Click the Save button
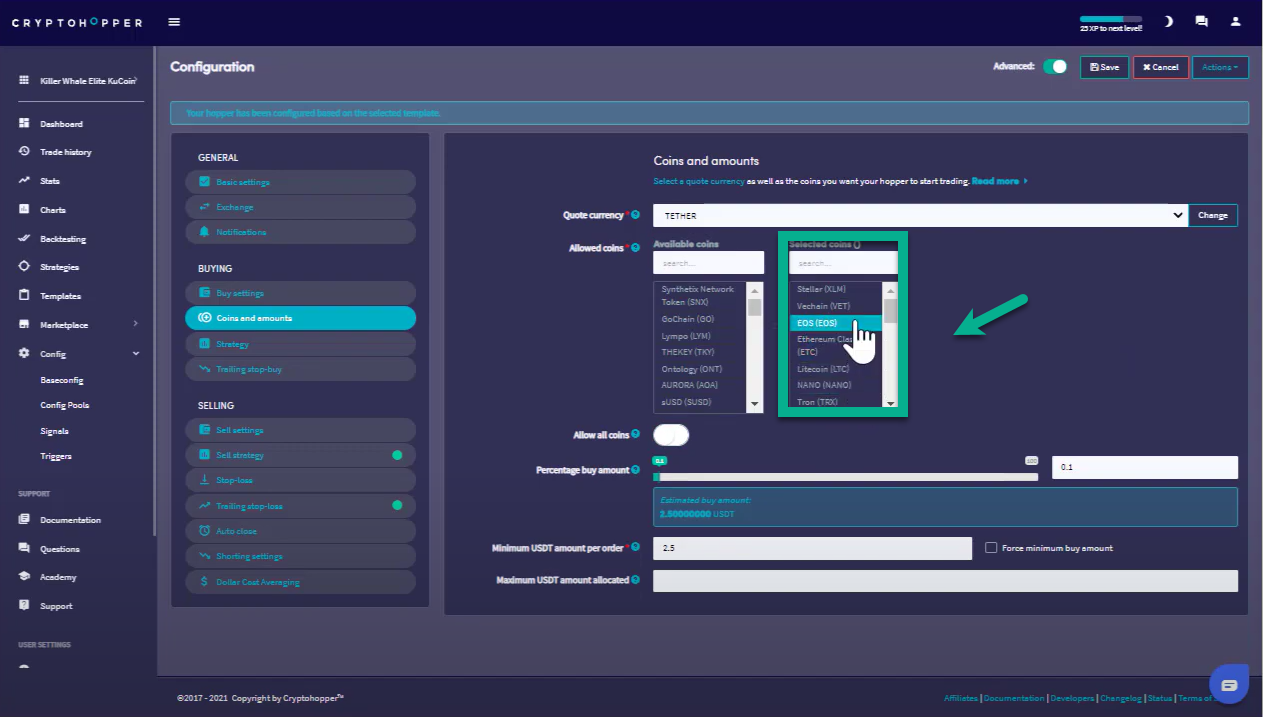The image size is (1263, 717). click(1104, 67)
